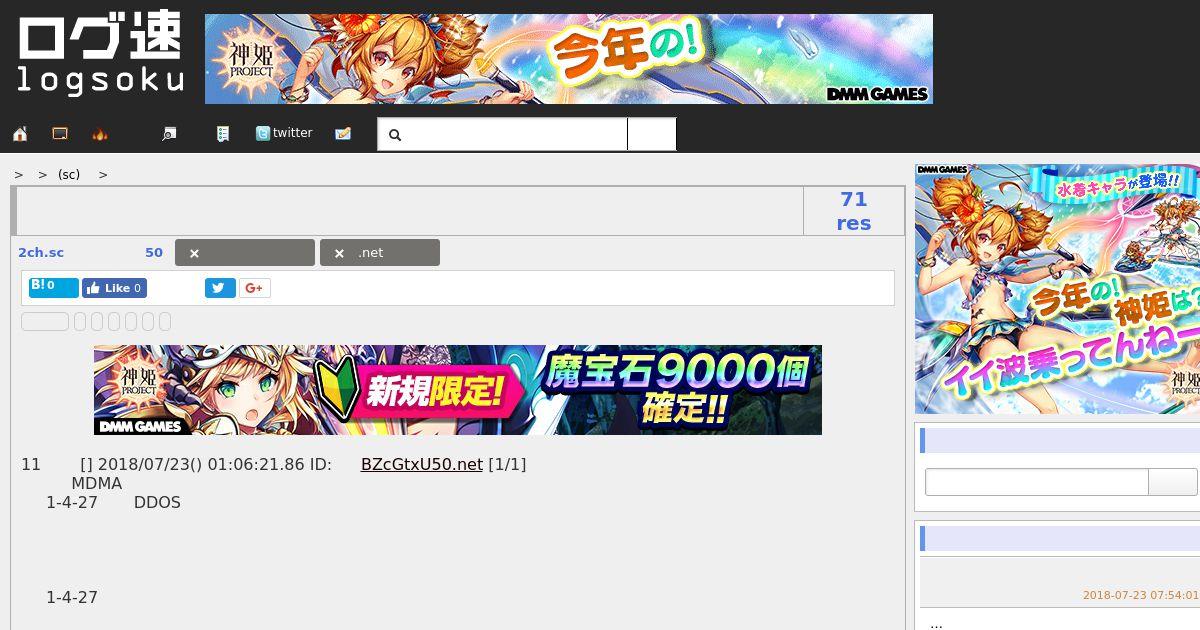Click the wide pagination button below share bar
Image resolution: width=1200 pixels, height=630 pixels.
click(x=45, y=321)
